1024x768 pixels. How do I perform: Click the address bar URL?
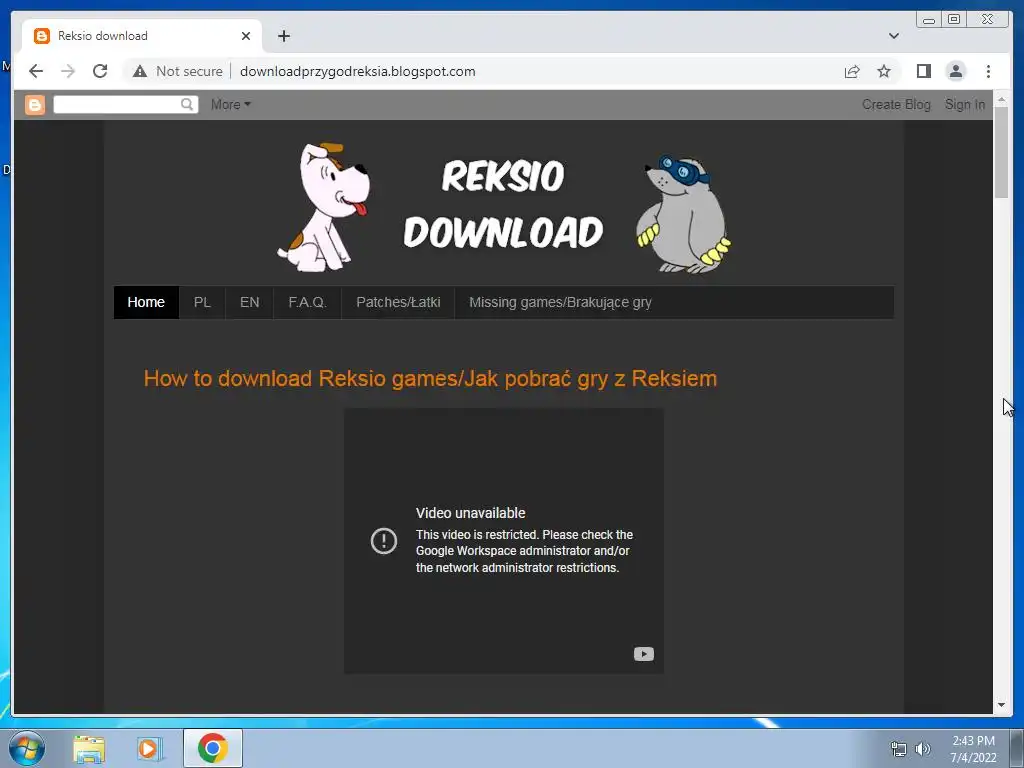[x=357, y=71]
